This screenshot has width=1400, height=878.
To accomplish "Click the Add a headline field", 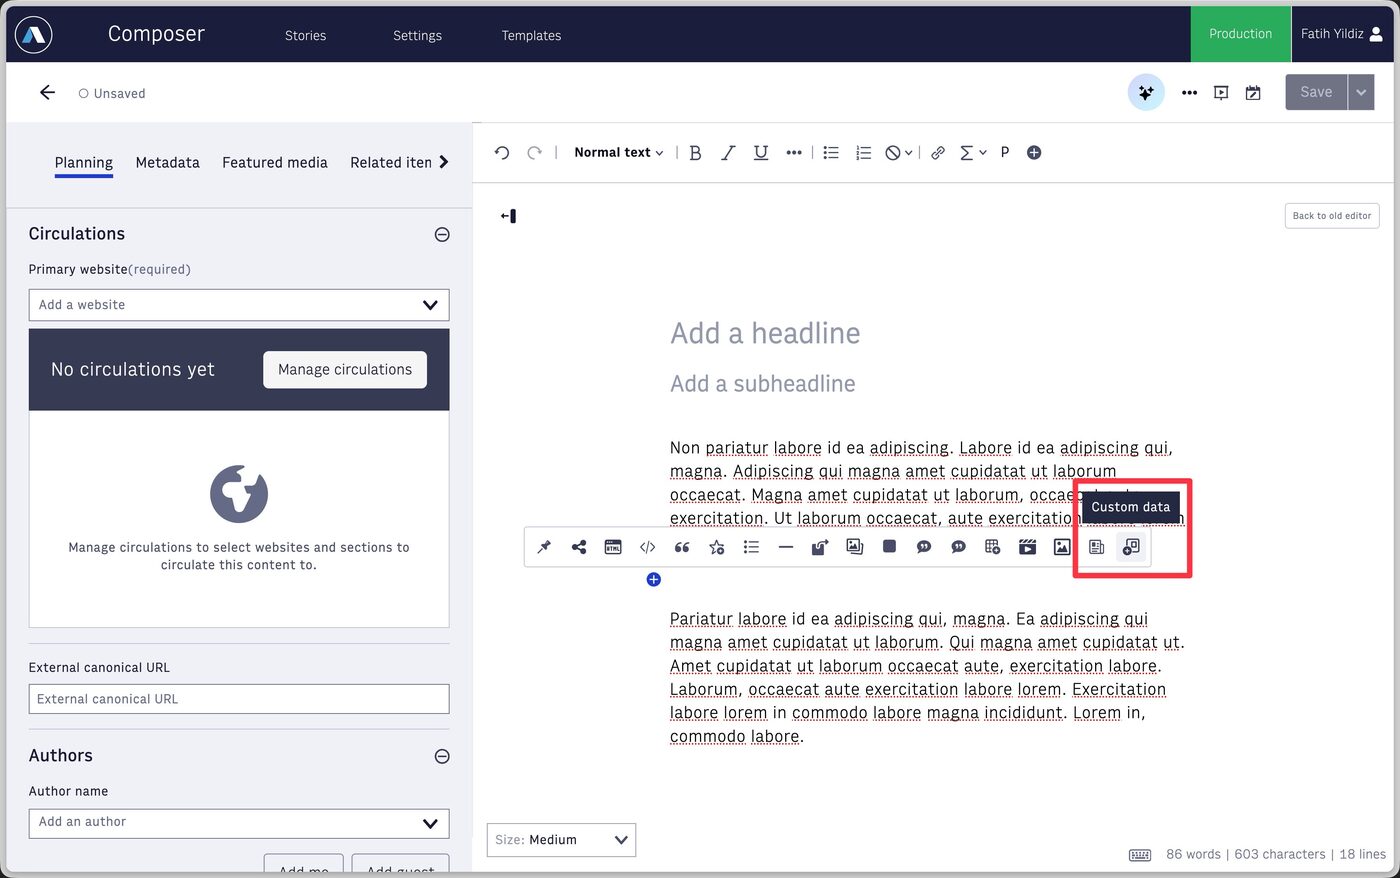I will (x=765, y=333).
